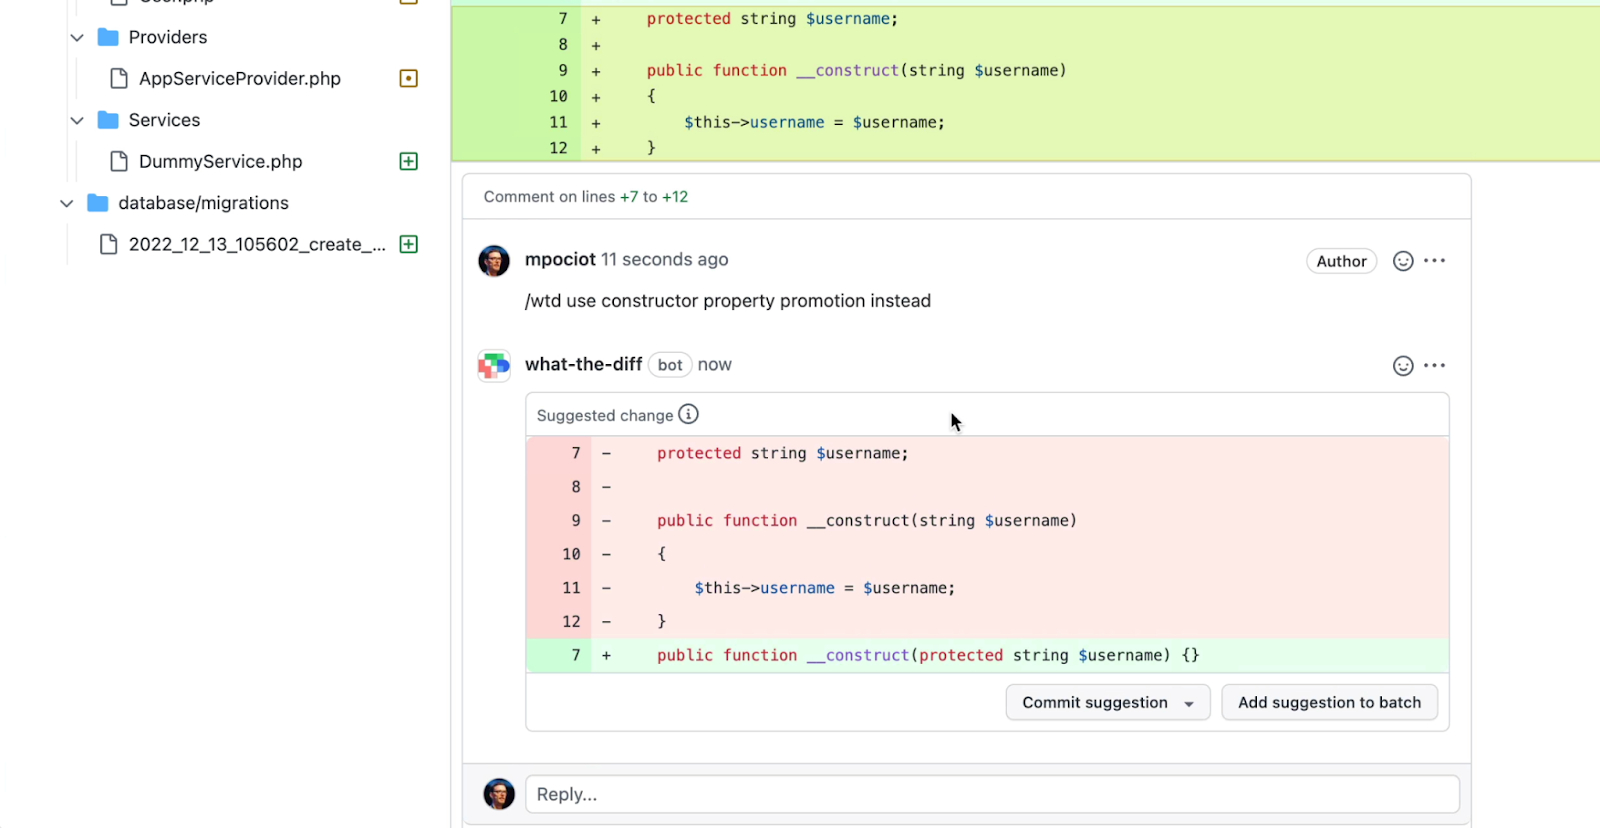Click the added icon next to the migration file
The height and width of the screenshot is (828, 1600).
(408, 244)
